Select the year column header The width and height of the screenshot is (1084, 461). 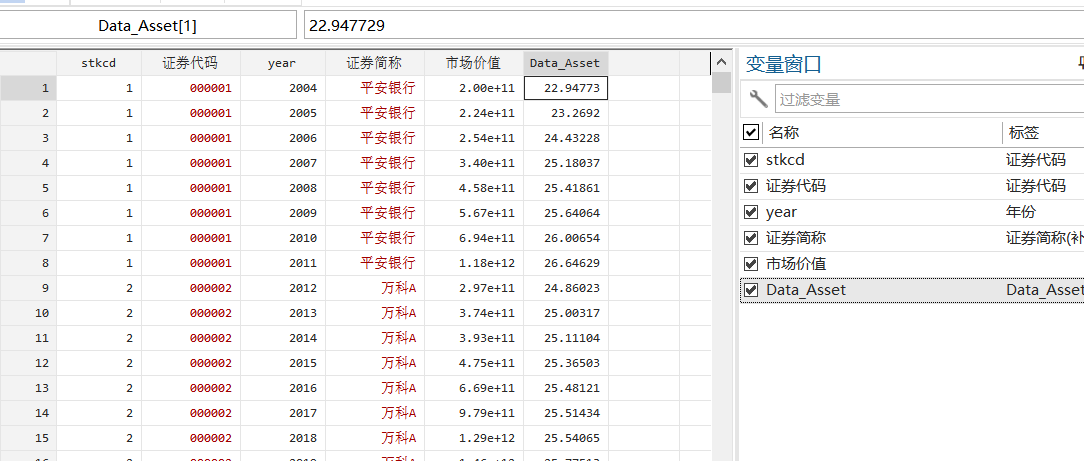pyautogui.click(x=283, y=63)
